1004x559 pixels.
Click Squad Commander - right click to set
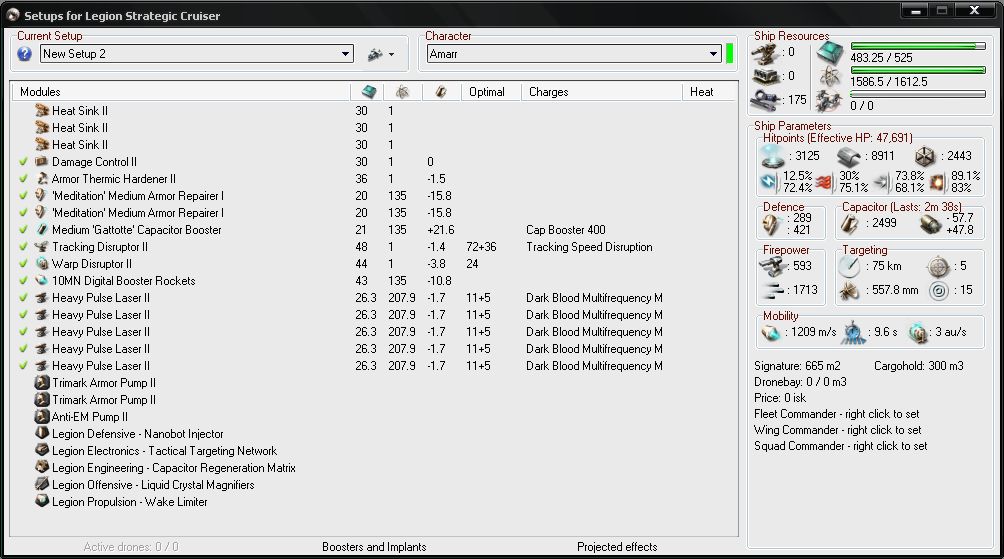tap(840, 446)
